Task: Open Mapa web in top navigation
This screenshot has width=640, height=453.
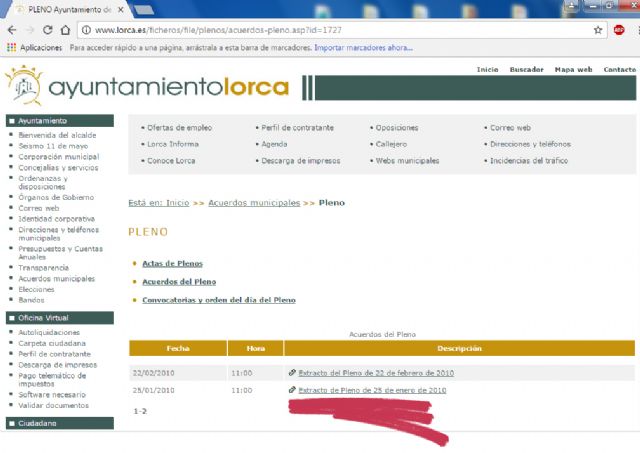Action: [x=573, y=70]
